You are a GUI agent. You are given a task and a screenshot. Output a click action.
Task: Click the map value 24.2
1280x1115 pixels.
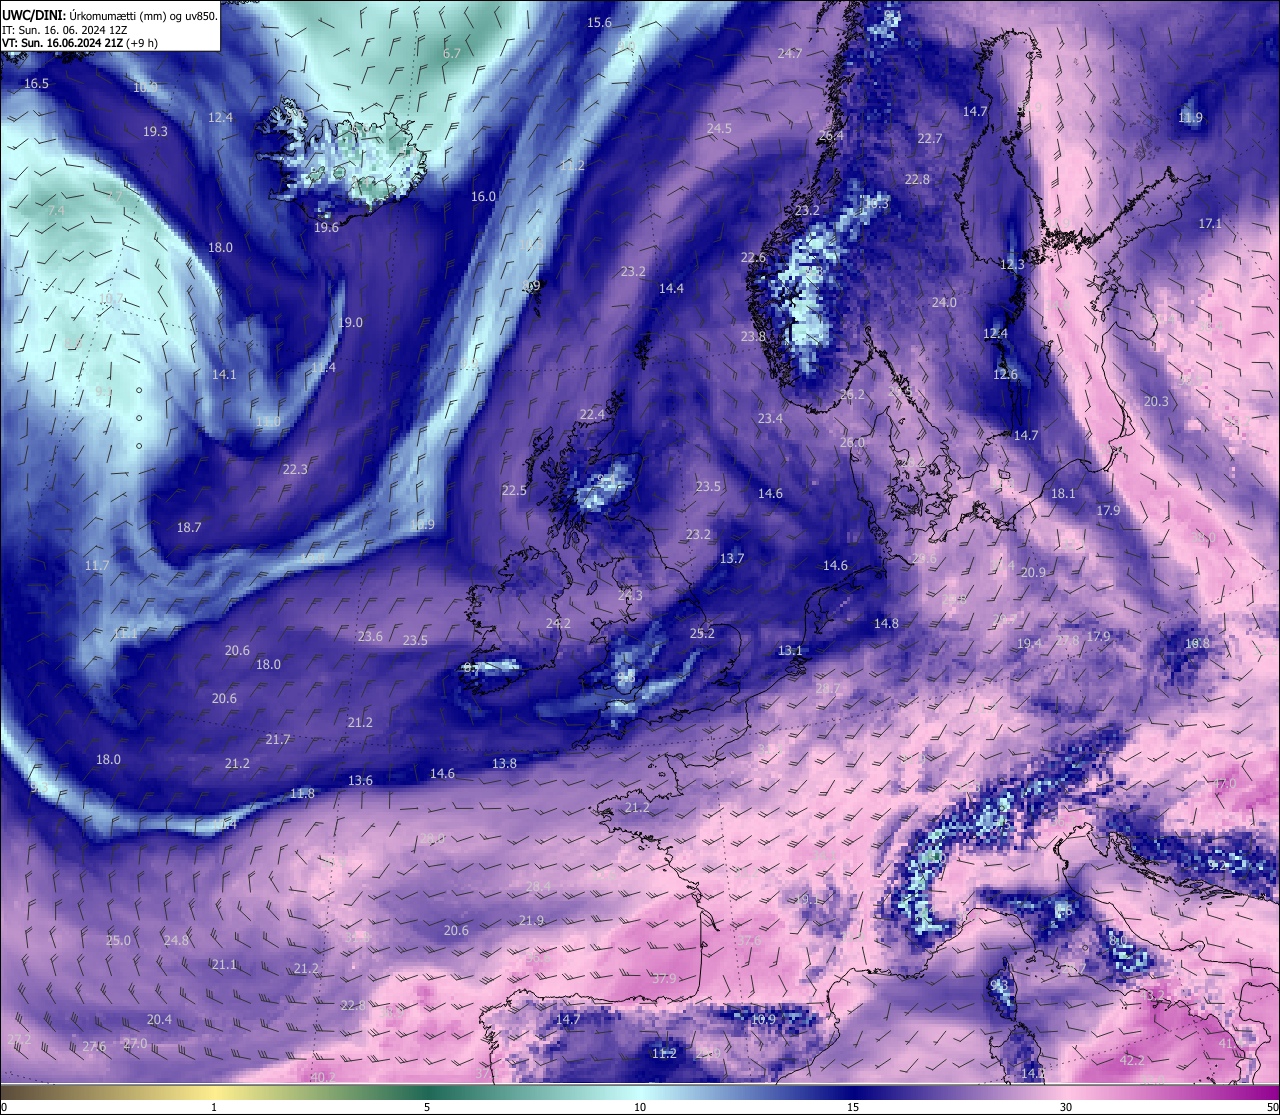[558, 624]
